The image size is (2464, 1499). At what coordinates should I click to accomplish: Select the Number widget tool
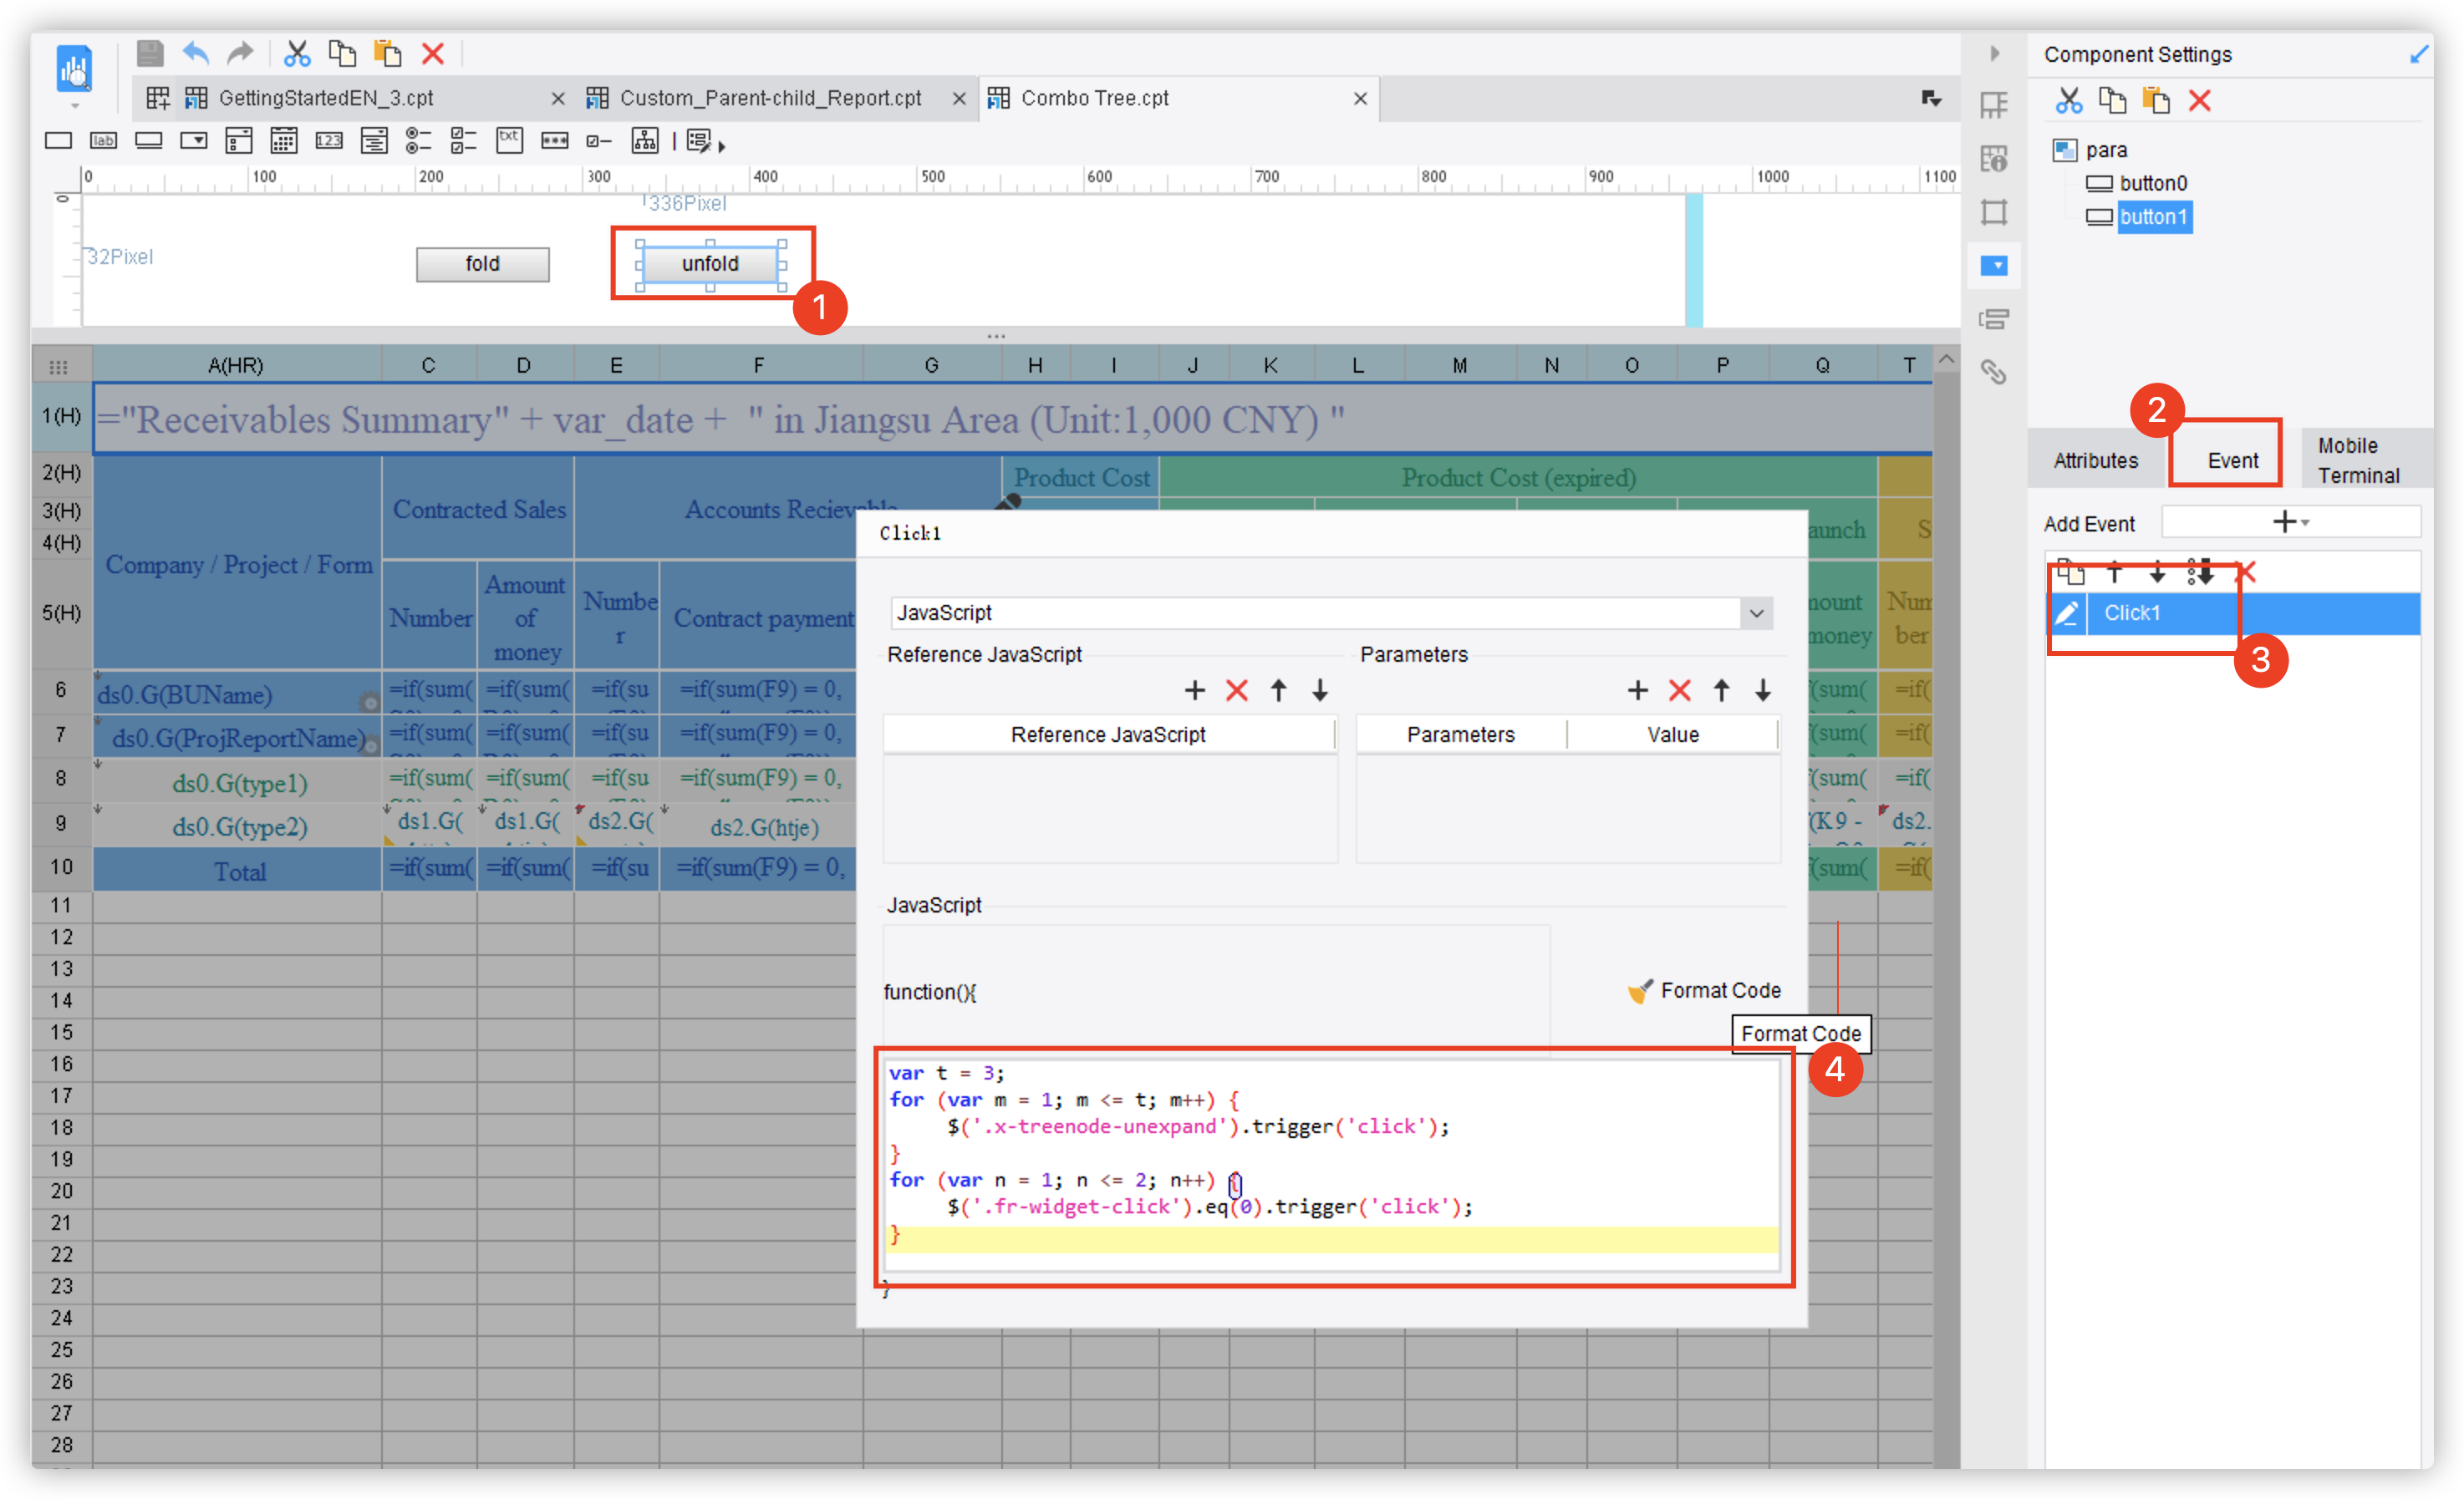(329, 140)
